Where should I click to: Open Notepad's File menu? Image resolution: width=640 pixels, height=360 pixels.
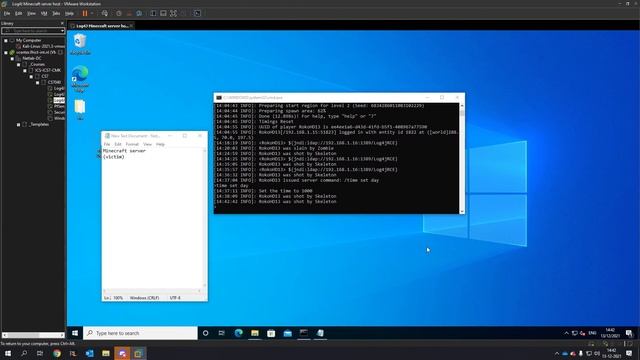click(x=107, y=144)
